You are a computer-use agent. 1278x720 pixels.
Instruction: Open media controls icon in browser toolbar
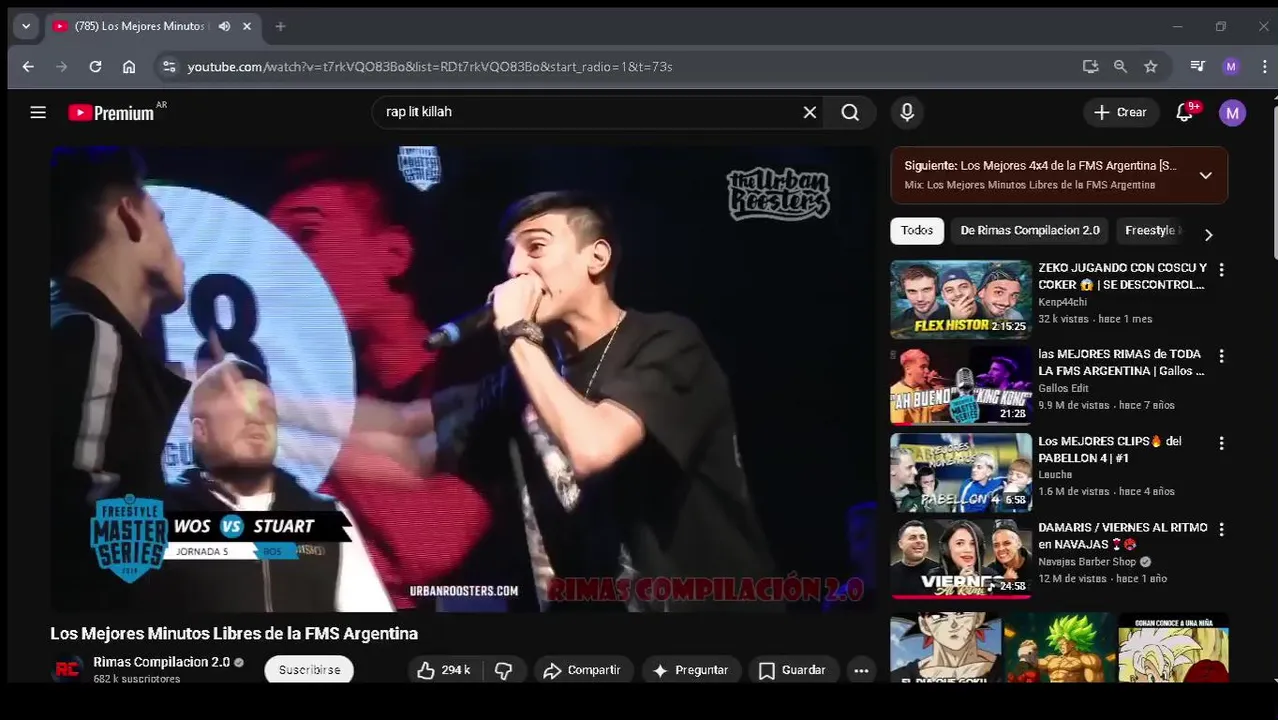tap(1197, 67)
